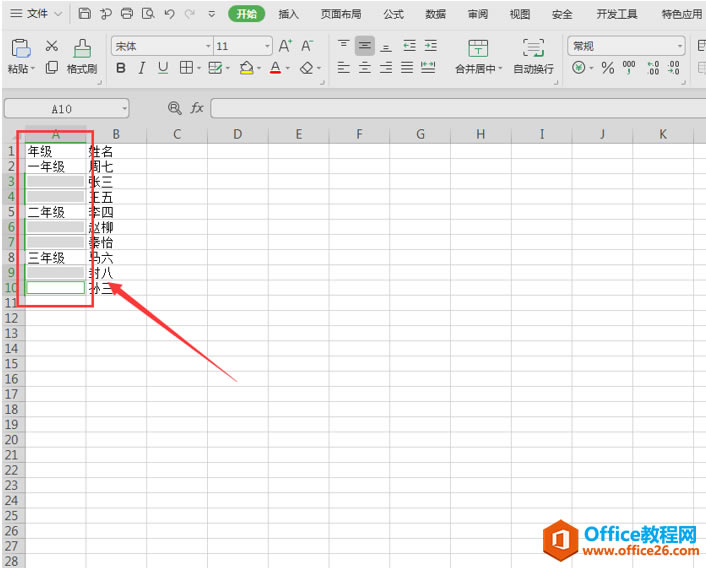Viewport: 706px width, 568px height.
Task: Select cell A5 containing 二年级
Action: pos(55,212)
